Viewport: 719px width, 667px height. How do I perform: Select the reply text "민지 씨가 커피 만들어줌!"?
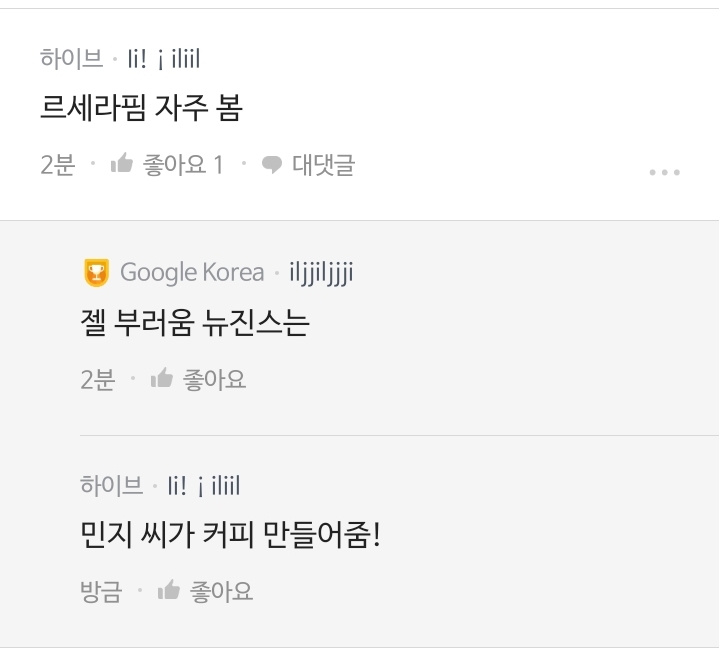[x=230, y=534]
